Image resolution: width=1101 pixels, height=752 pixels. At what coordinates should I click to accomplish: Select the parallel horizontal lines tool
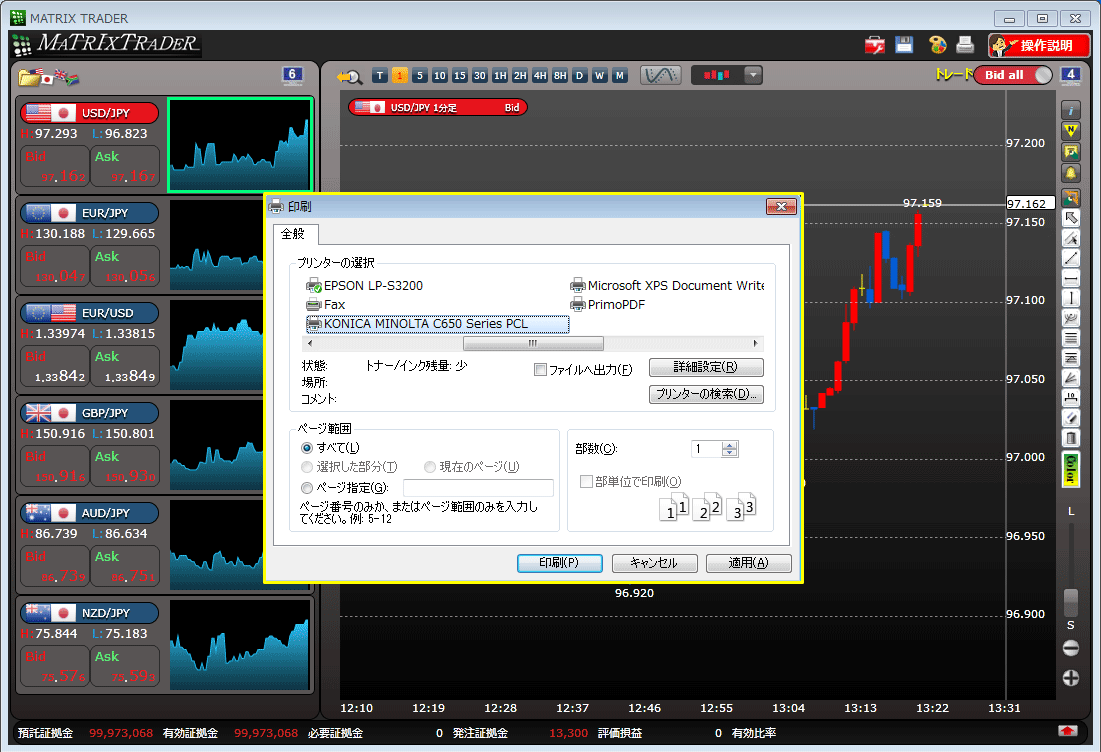(x=1071, y=338)
